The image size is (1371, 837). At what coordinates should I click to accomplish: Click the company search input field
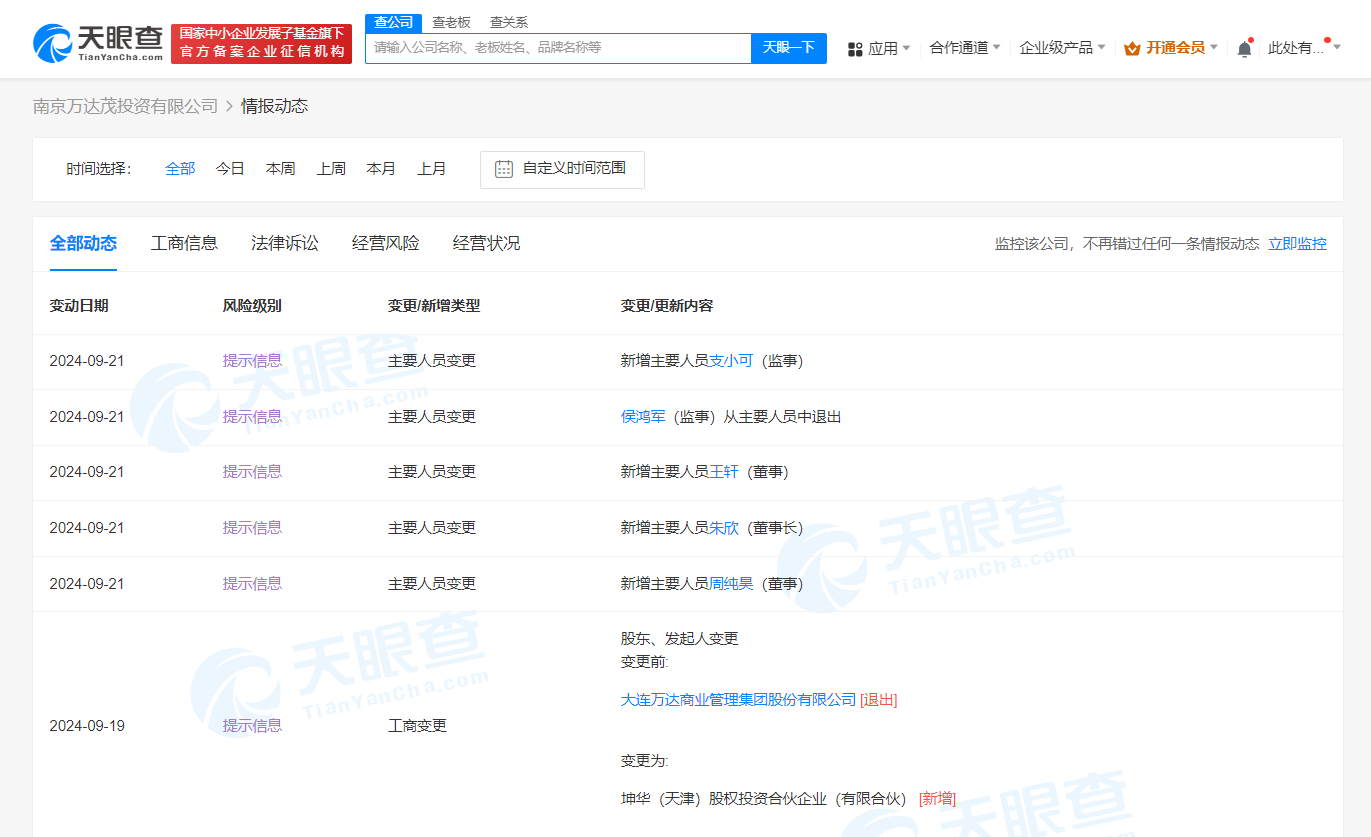557,47
